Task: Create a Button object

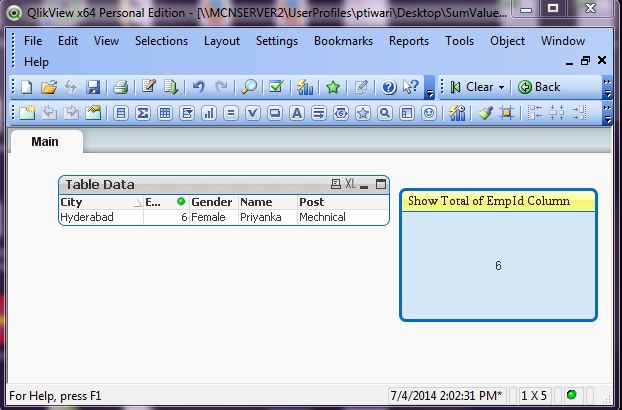Action: point(275,113)
